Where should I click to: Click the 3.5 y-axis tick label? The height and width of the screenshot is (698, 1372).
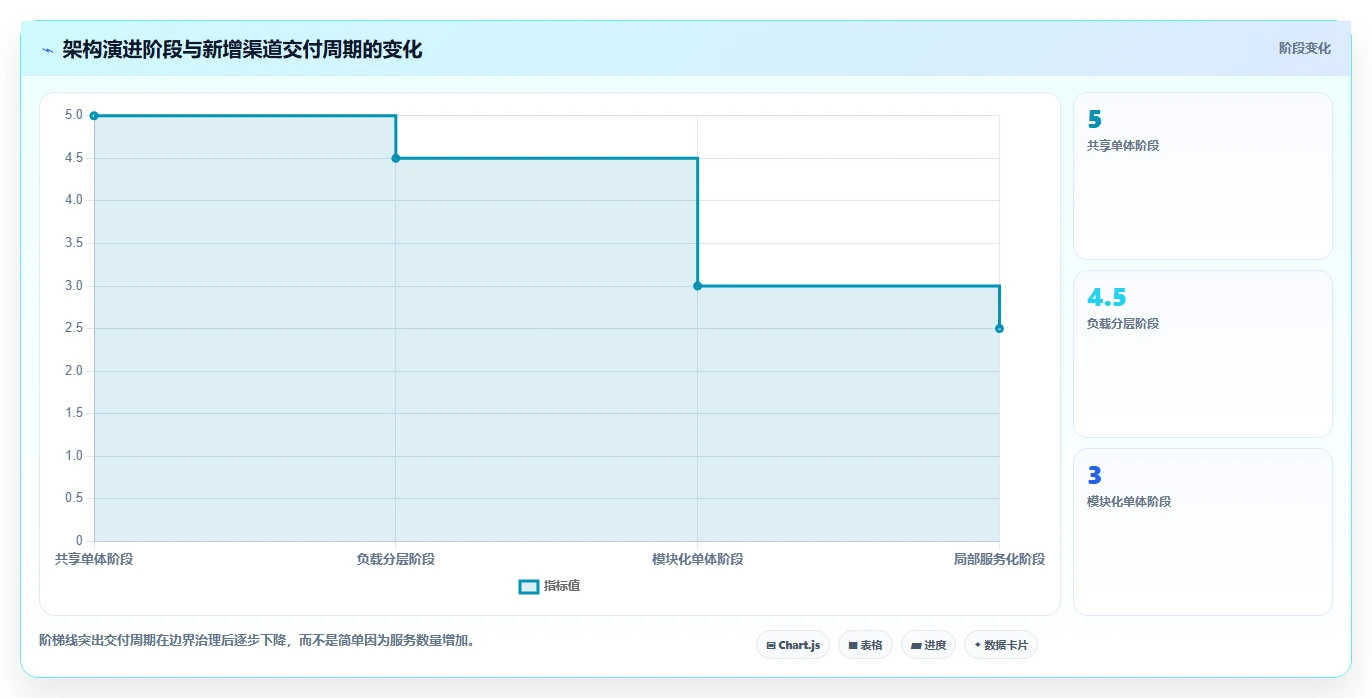tap(74, 243)
